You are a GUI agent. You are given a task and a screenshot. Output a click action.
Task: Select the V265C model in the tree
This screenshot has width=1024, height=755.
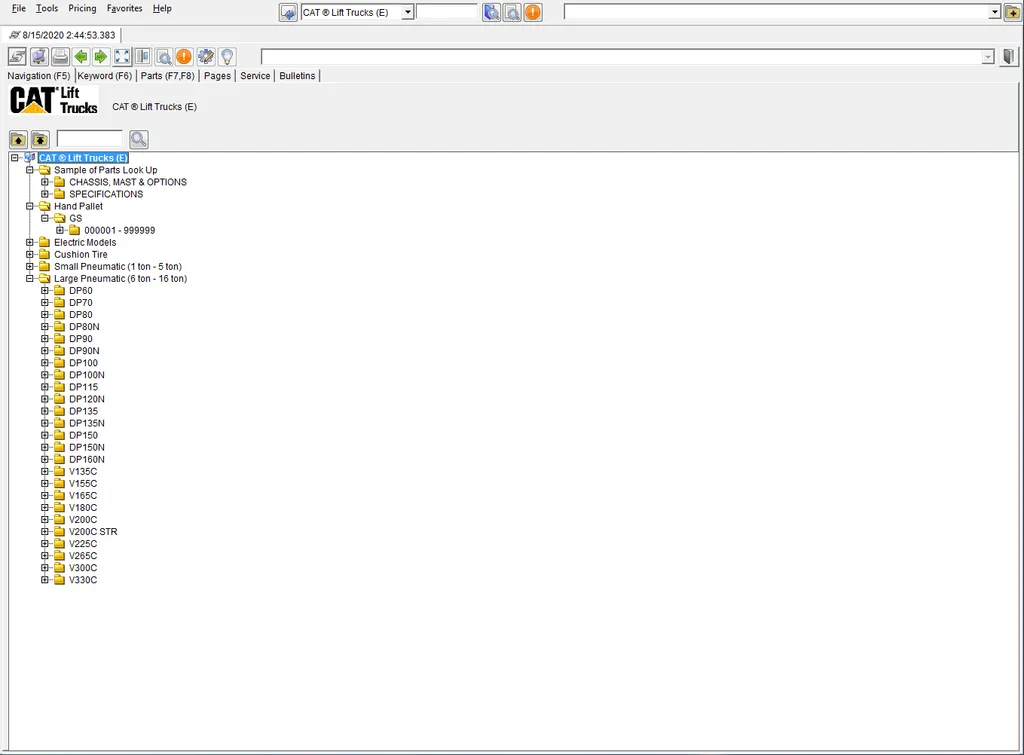pyautogui.click(x=83, y=556)
